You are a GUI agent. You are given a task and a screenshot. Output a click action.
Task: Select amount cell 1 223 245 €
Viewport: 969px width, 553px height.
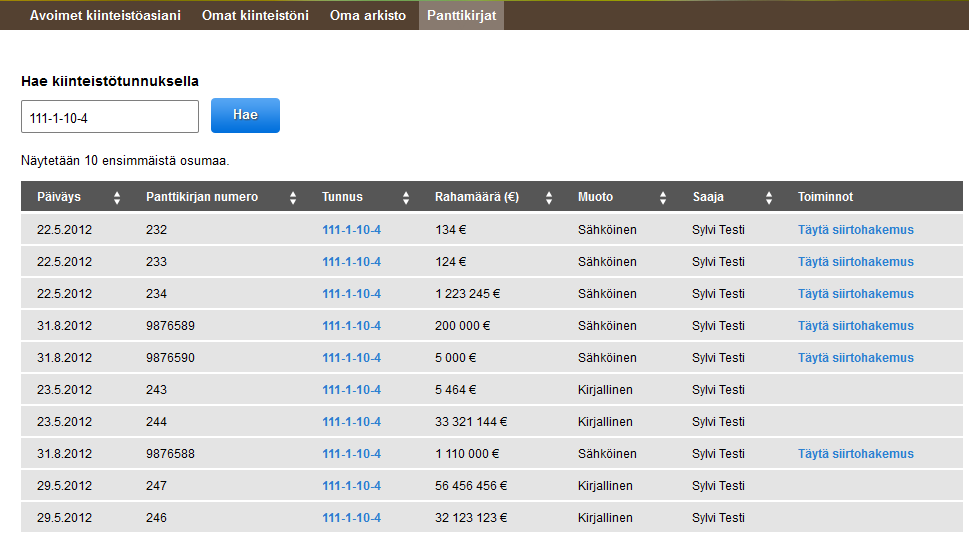tap(468, 294)
